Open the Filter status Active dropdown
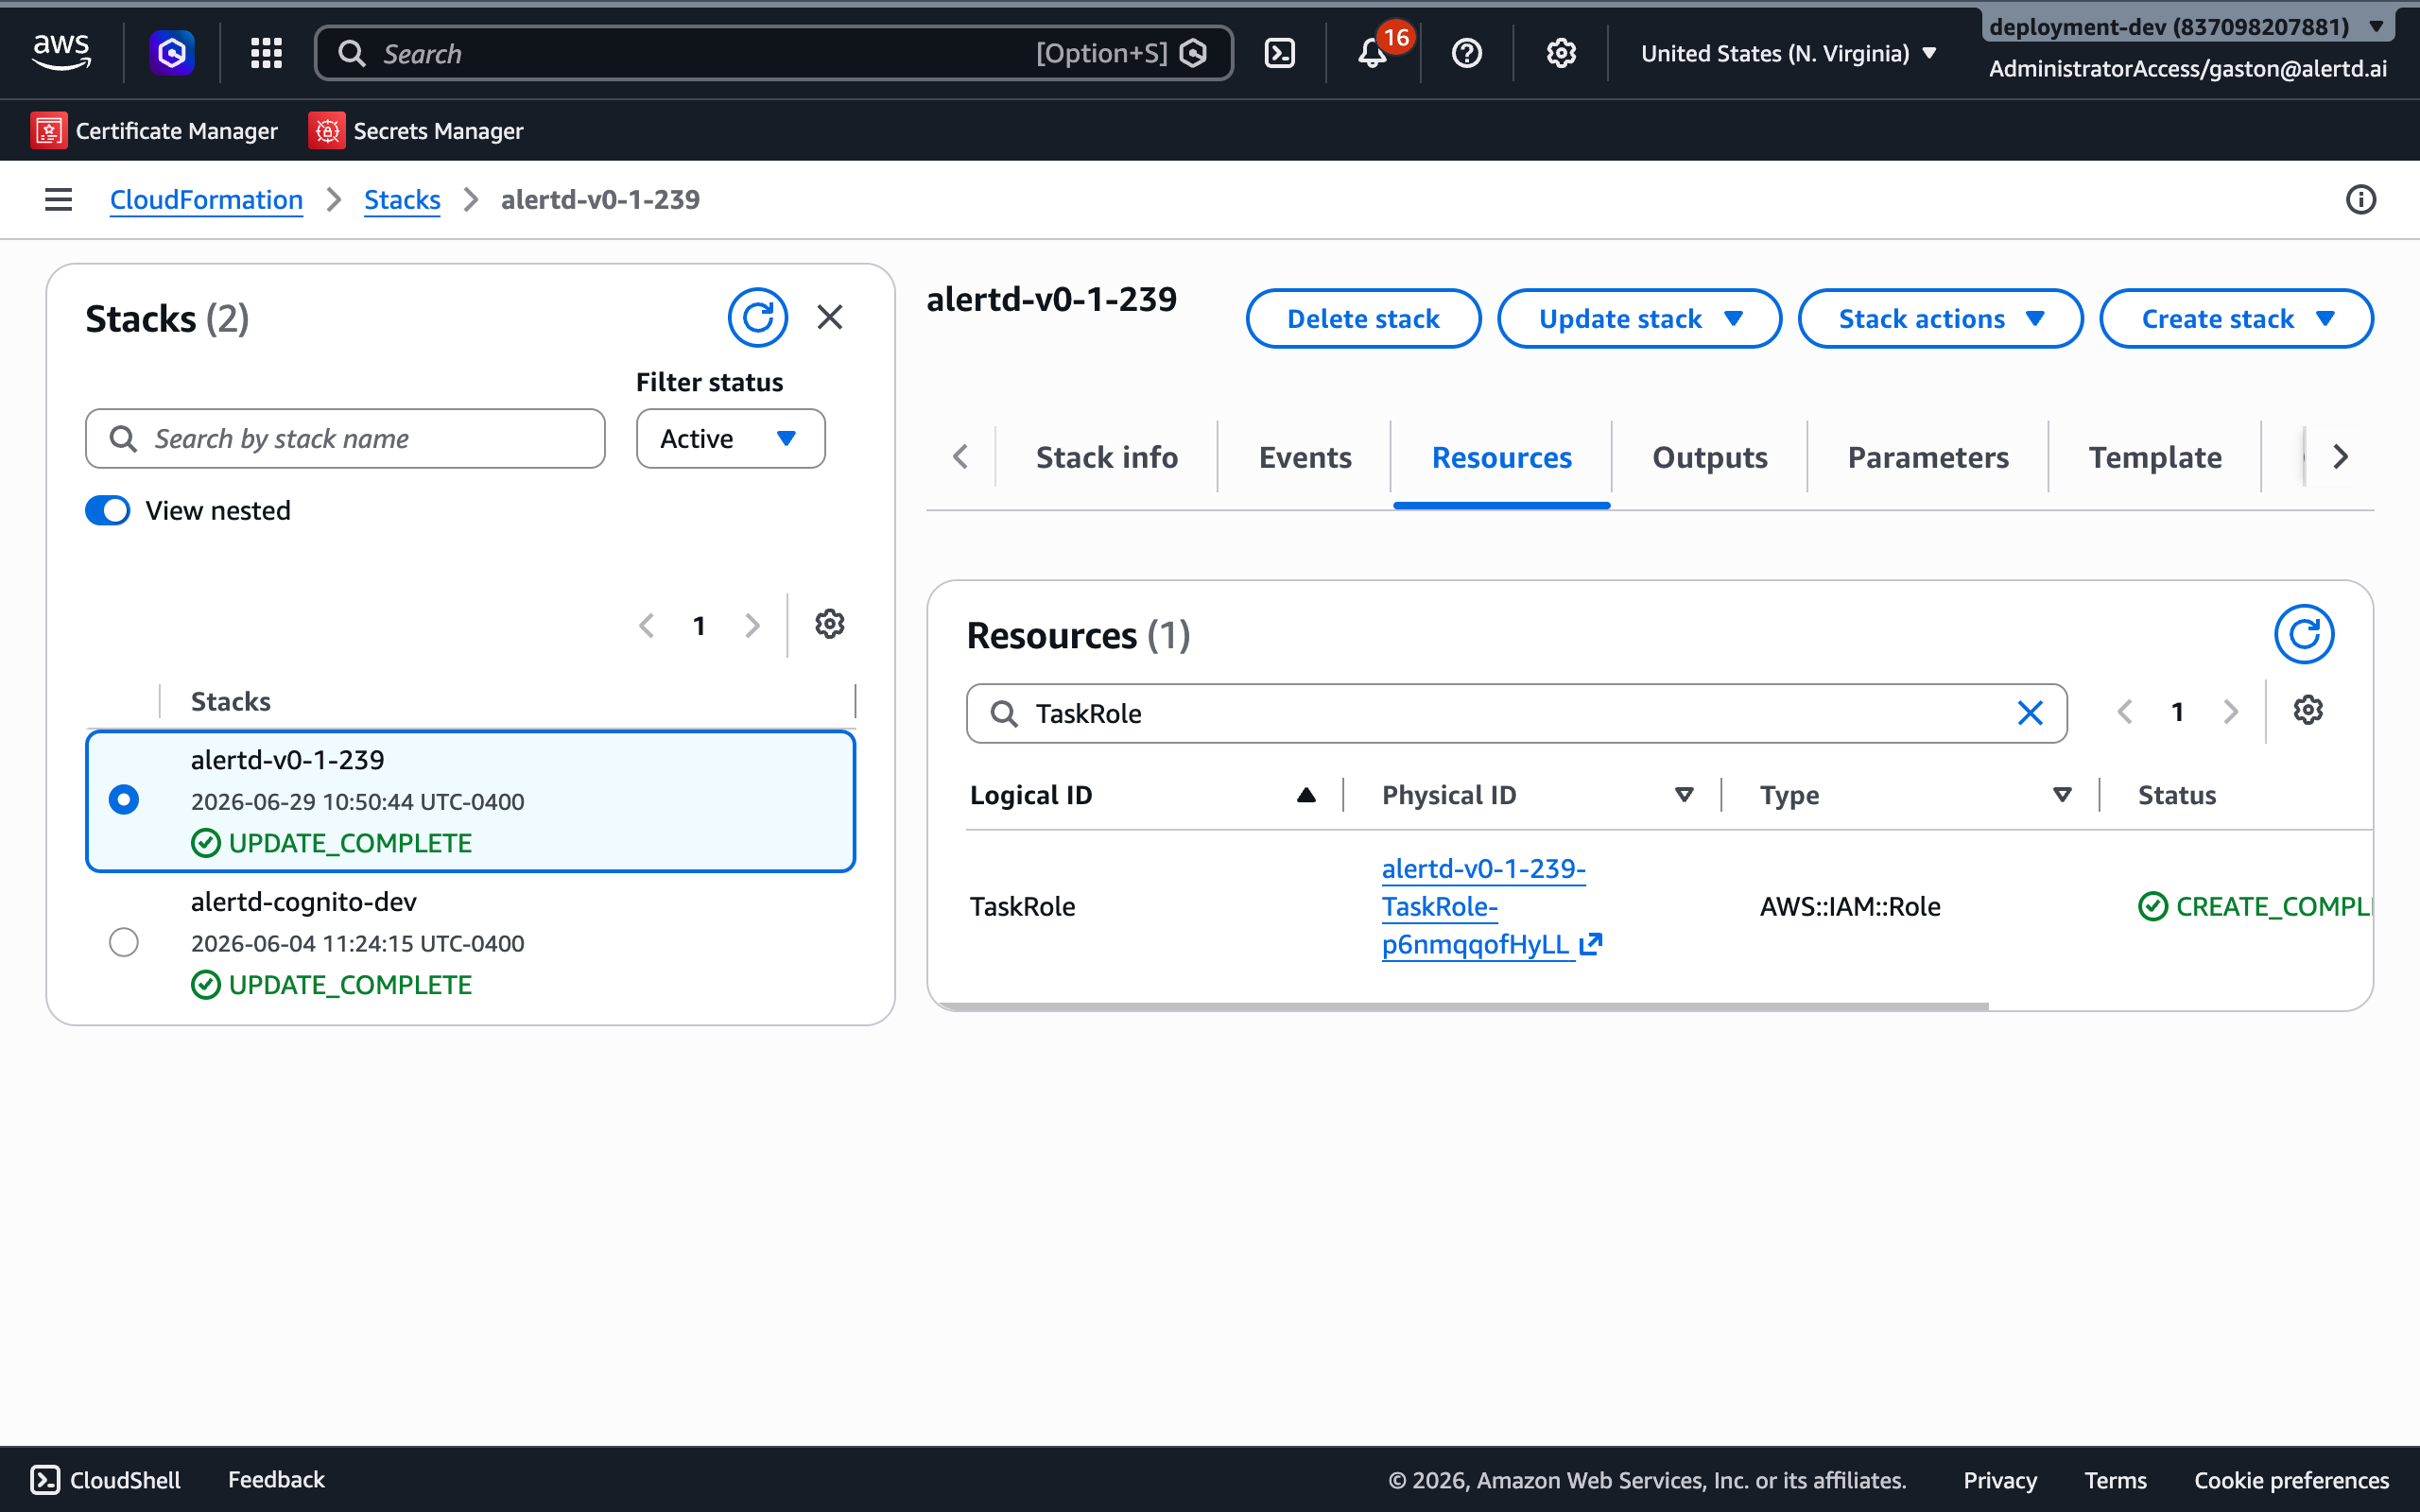 pos(730,438)
